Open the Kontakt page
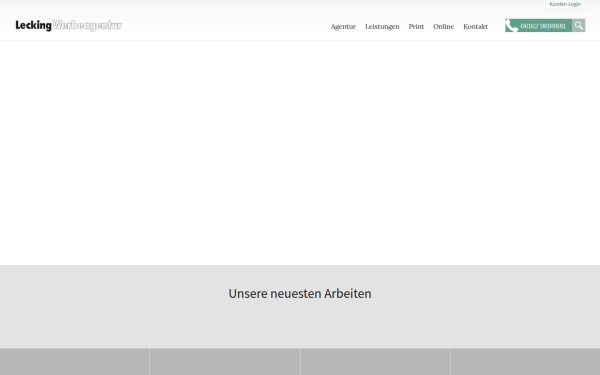The width and height of the screenshot is (600, 375). tap(475, 26)
